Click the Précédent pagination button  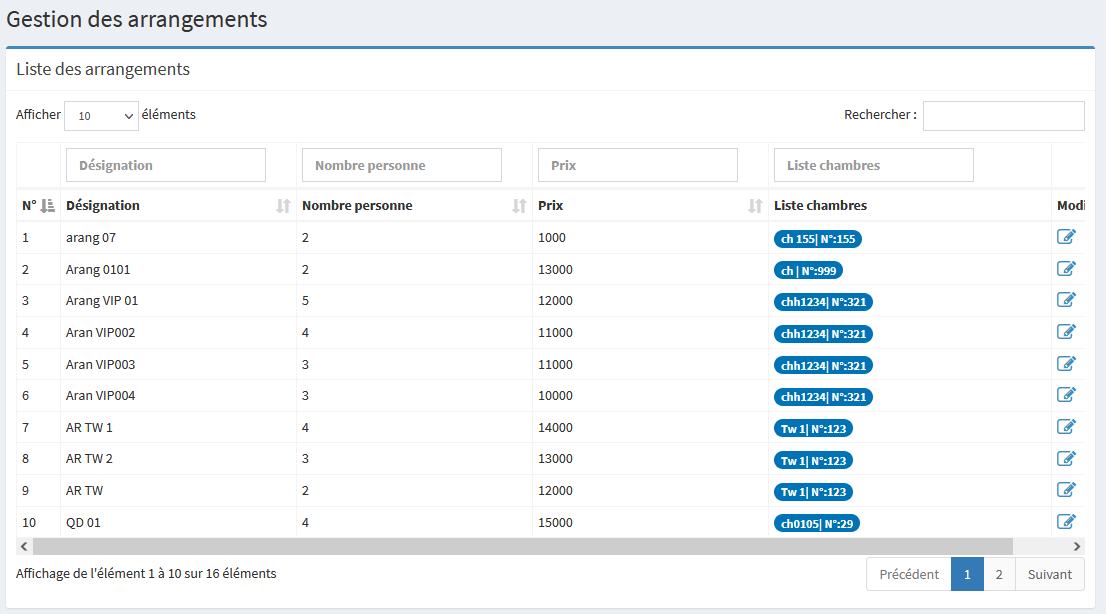click(x=908, y=574)
